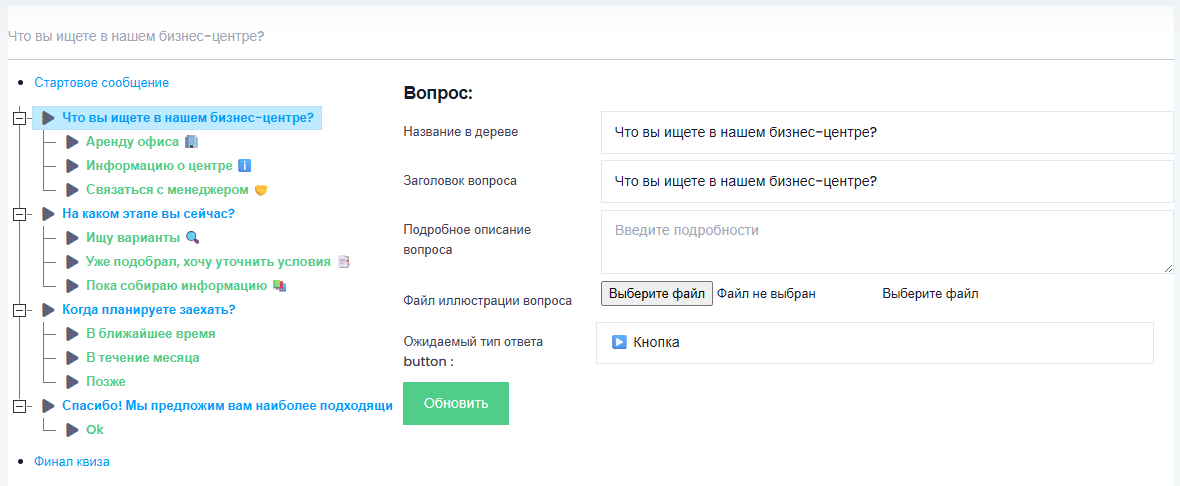
Task: Click play icon beside 'Связаться с менеджером'
Action: click(x=72, y=190)
